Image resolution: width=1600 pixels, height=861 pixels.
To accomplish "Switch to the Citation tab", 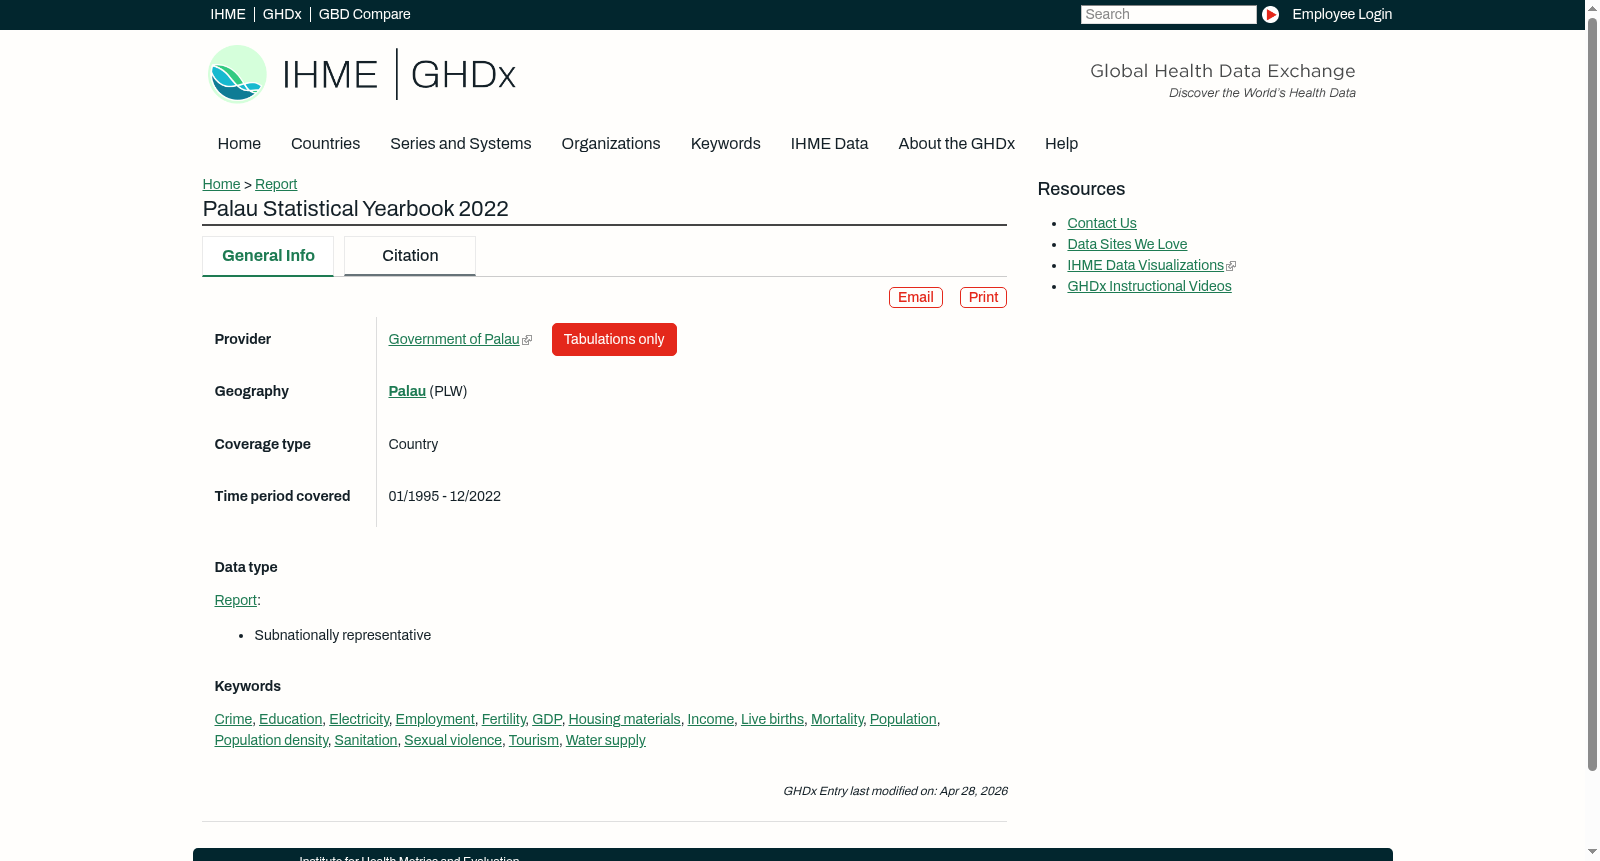I will point(410,256).
